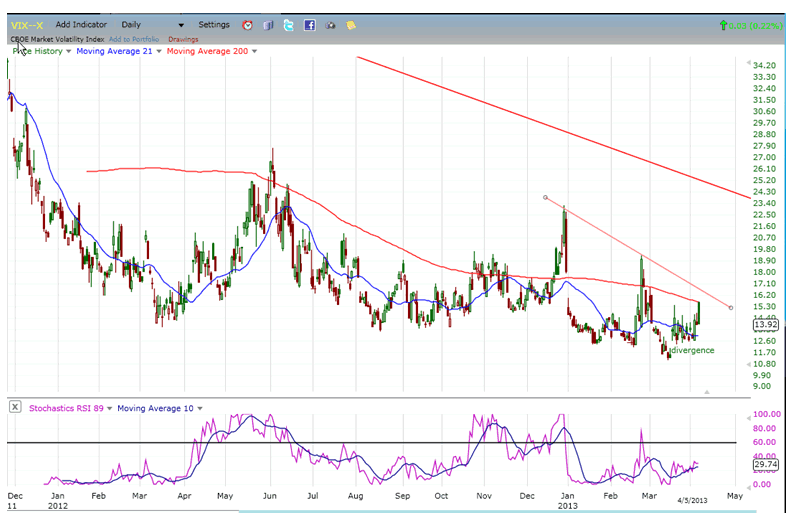Share chart via Facebook icon
Image resolution: width=792 pixels, height=528 pixels.
click(x=309, y=24)
